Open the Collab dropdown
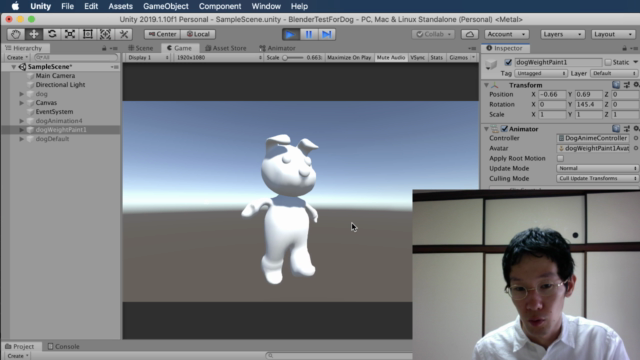 pos(433,34)
